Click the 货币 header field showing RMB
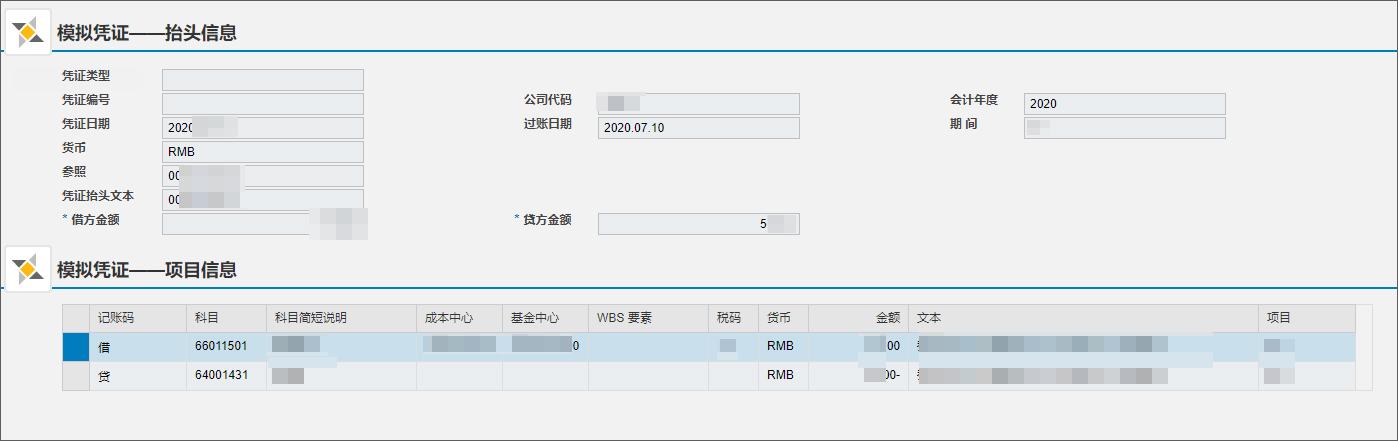The width and height of the screenshot is (1398, 441). pyautogui.click(x=262, y=152)
